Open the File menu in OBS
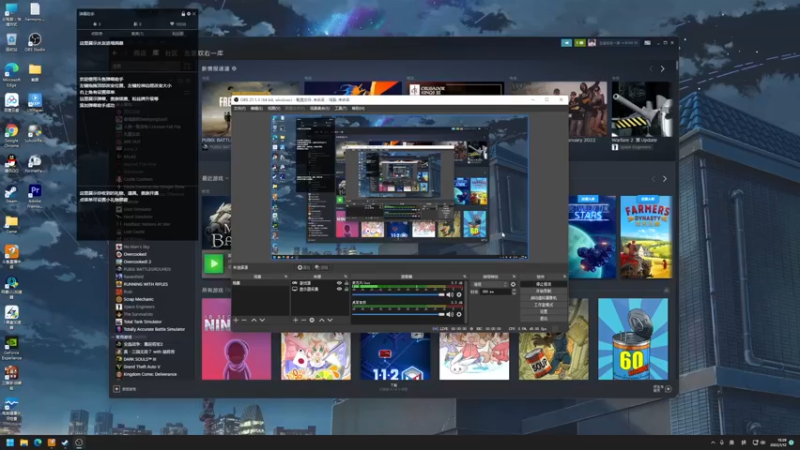Image resolution: width=800 pixels, height=450 pixels. 240,108
